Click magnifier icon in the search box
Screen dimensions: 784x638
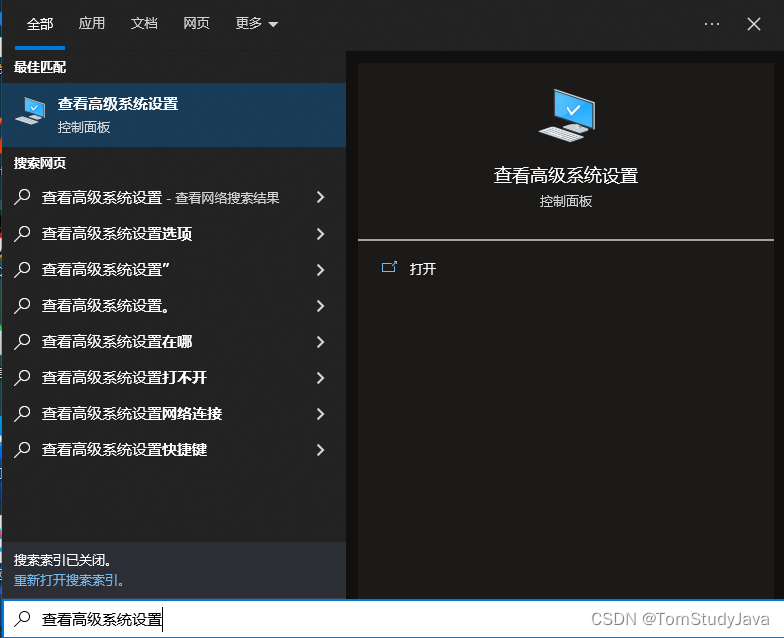22,619
